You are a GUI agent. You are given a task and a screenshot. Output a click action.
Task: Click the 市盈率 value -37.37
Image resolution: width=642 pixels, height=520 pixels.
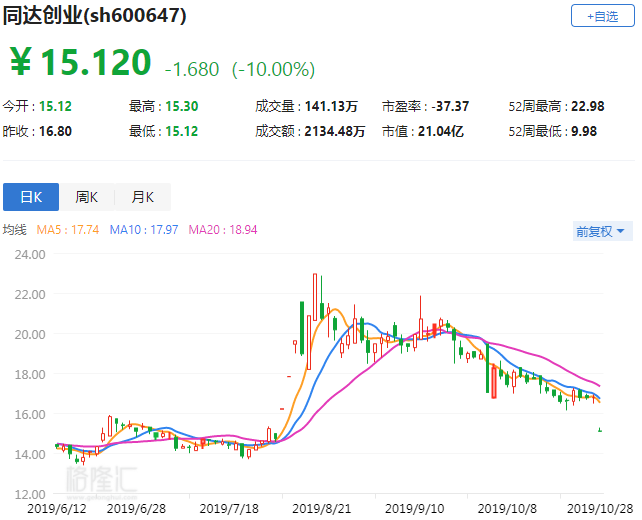click(450, 106)
